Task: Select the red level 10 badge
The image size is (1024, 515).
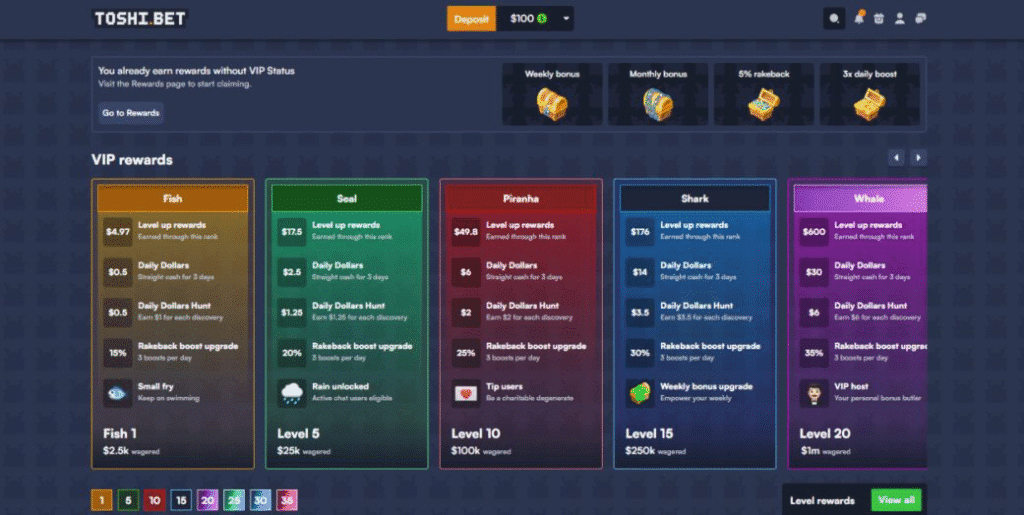Action: 154,500
